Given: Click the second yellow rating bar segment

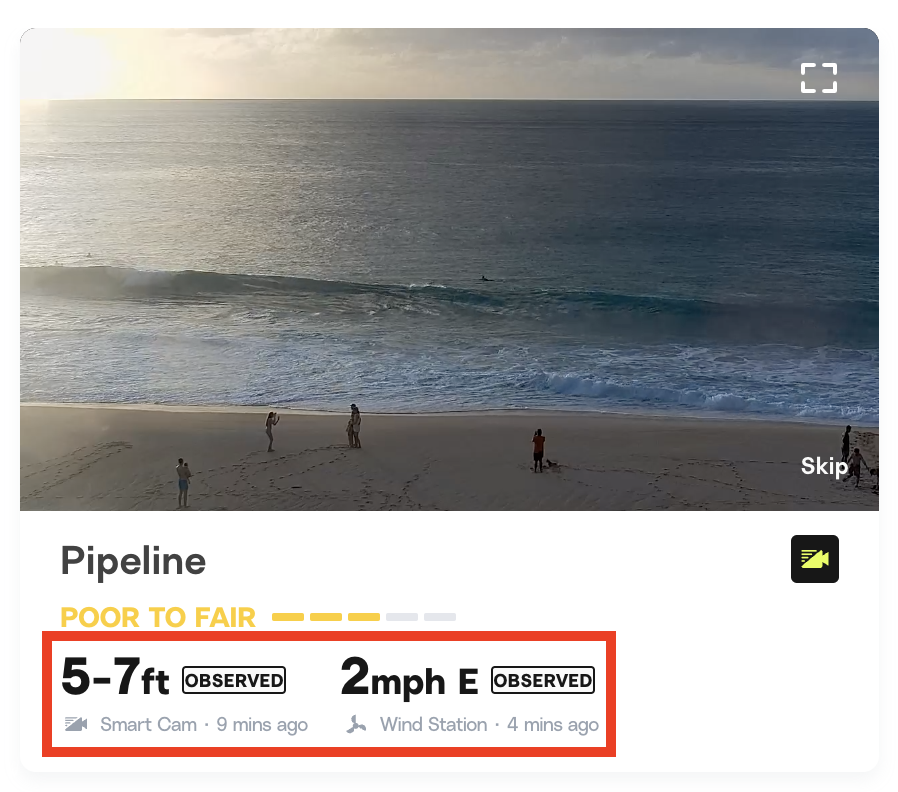Looking at the screenshot, I should tap(326, 617).
